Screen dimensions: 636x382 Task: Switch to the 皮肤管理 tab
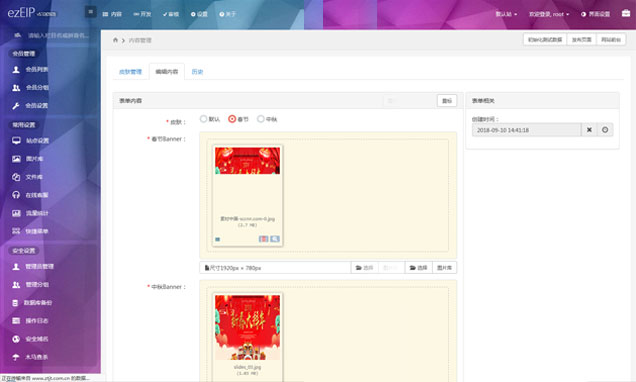point(130,72)
